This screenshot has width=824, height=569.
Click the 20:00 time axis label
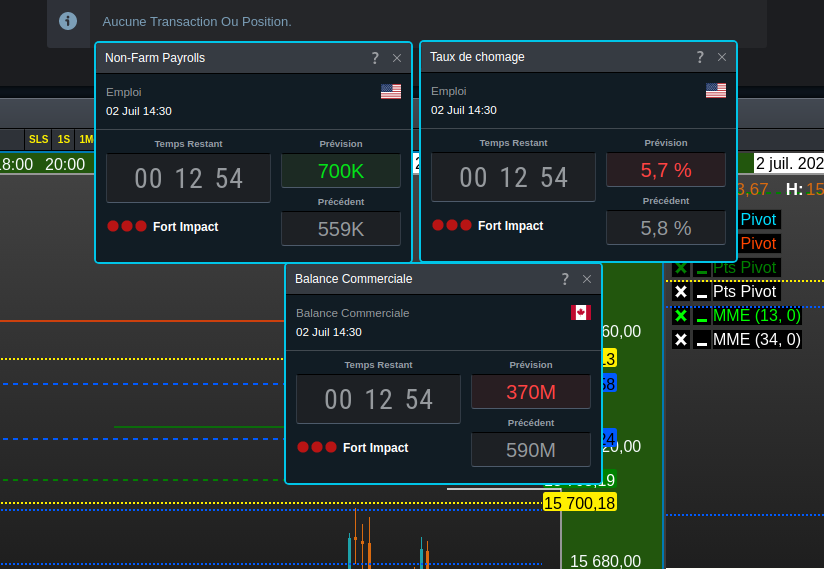click(x=65, y=164)
